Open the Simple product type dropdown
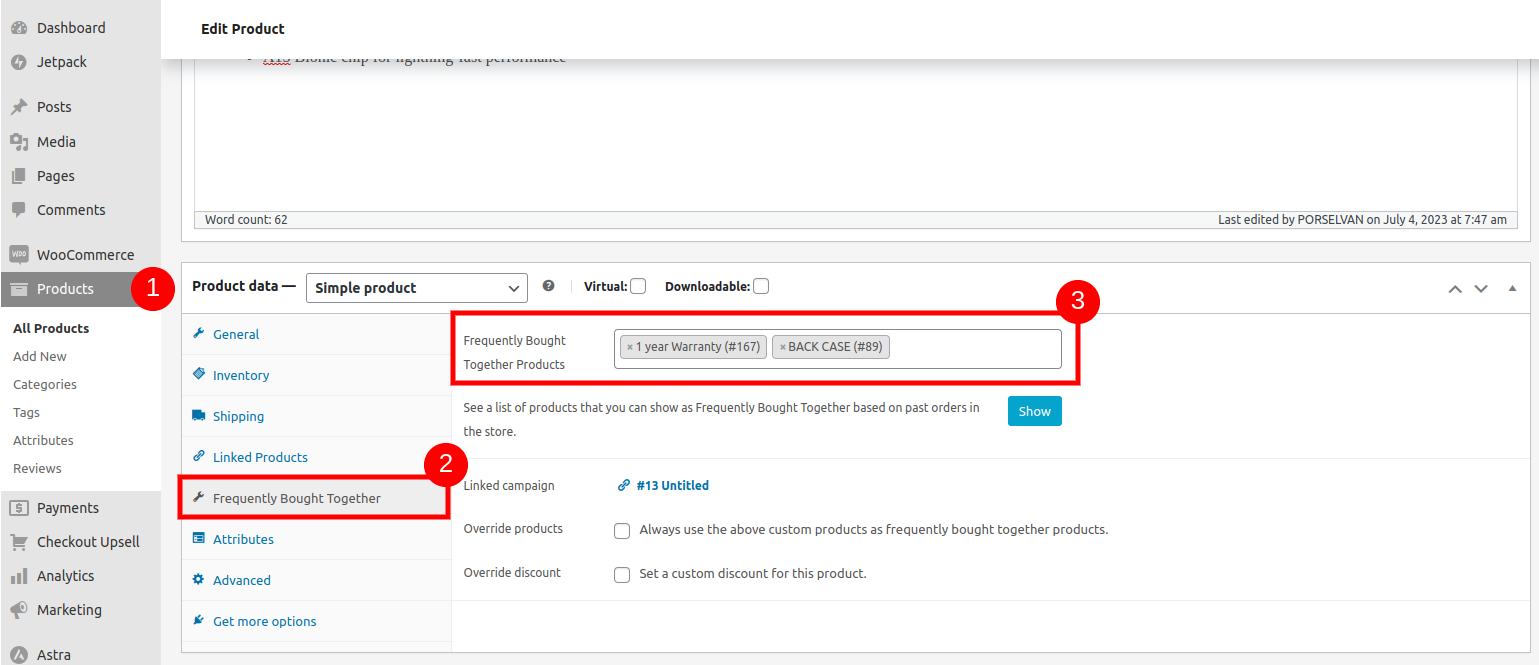1539x665 pixels. 416,288
